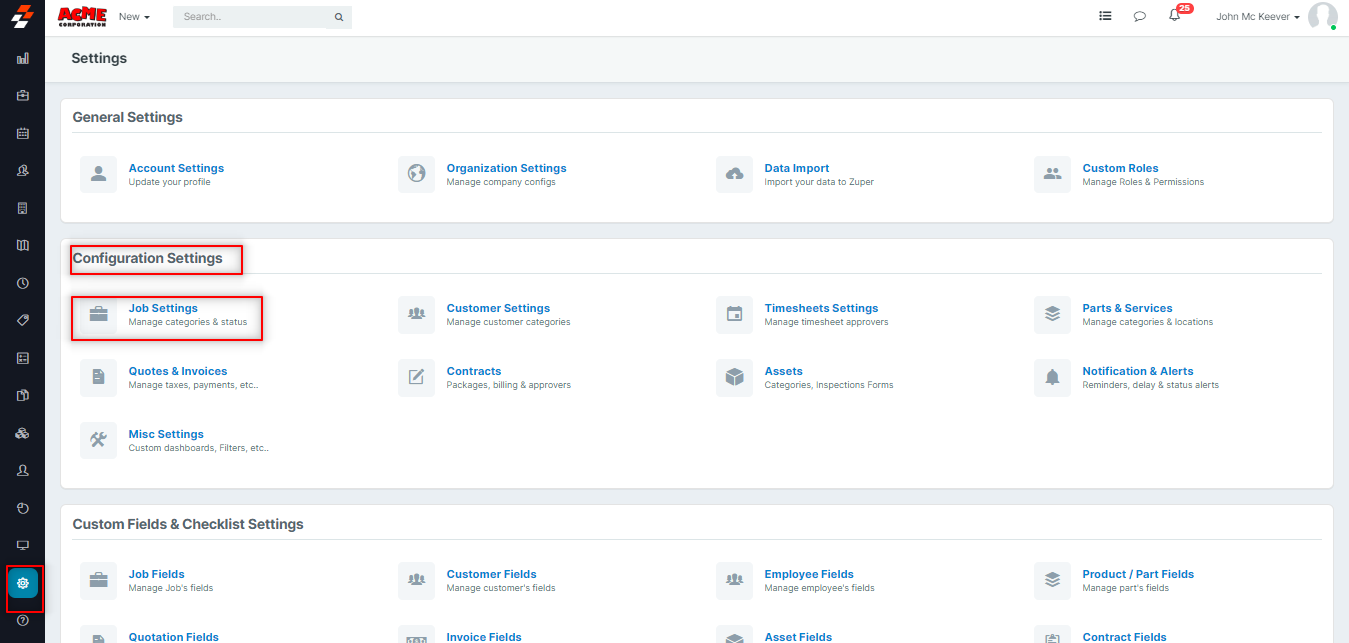Open the John Mc Keever user dropdown
1349x643 pixels.
[x=1257, y=17]
